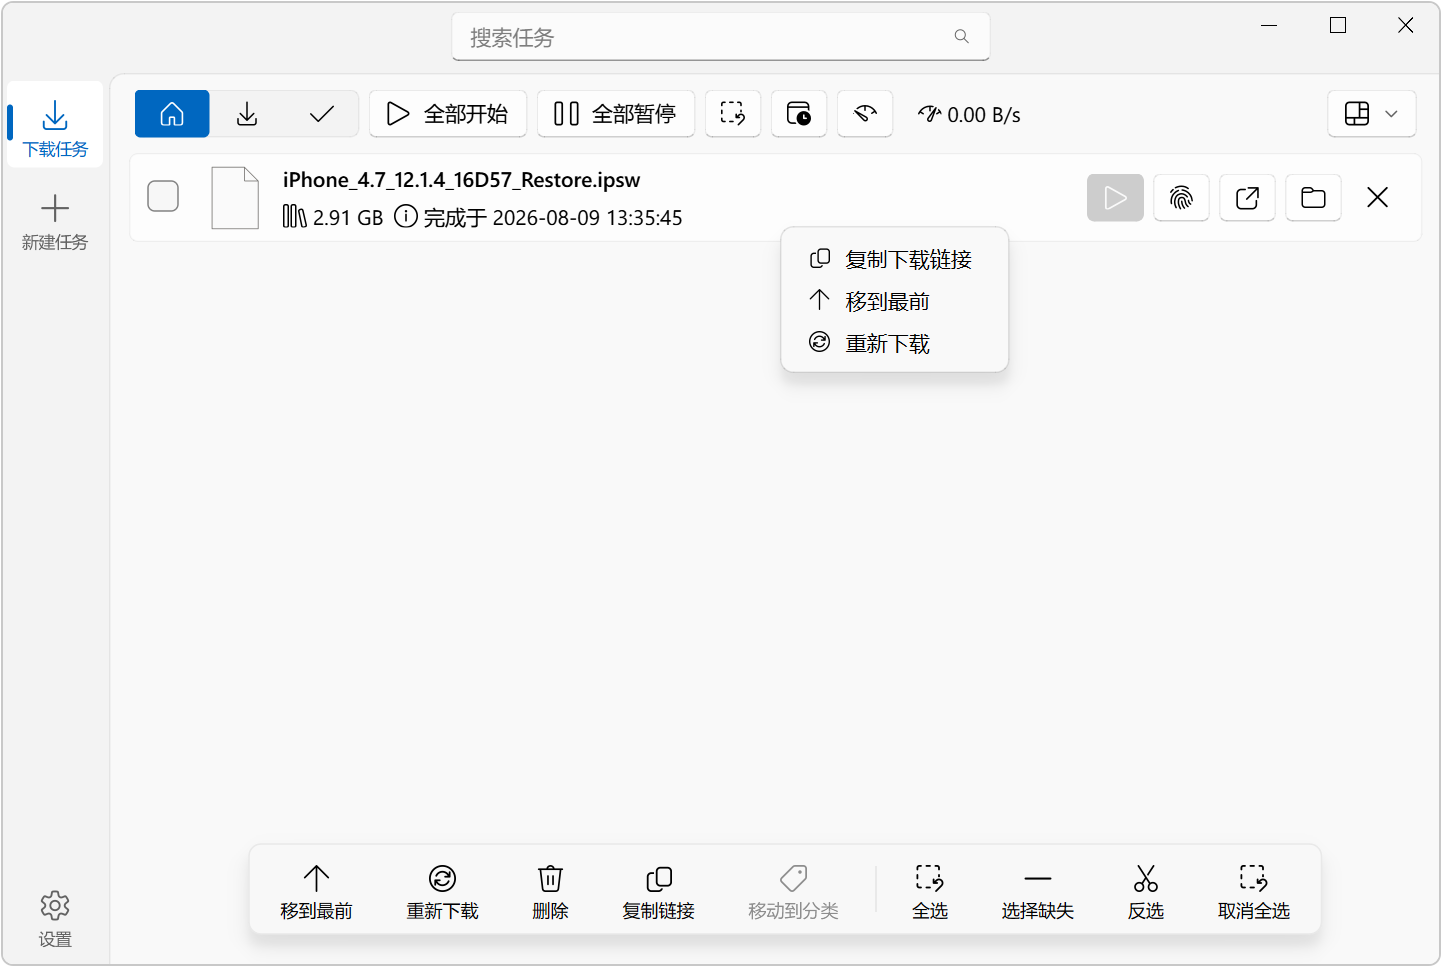Choose 重新下载 from context menu

(894, 343)
